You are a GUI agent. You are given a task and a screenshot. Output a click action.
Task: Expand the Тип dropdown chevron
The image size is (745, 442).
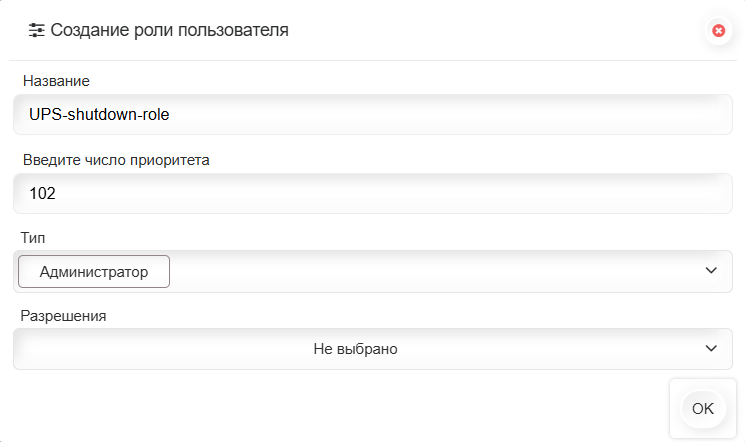711,271
